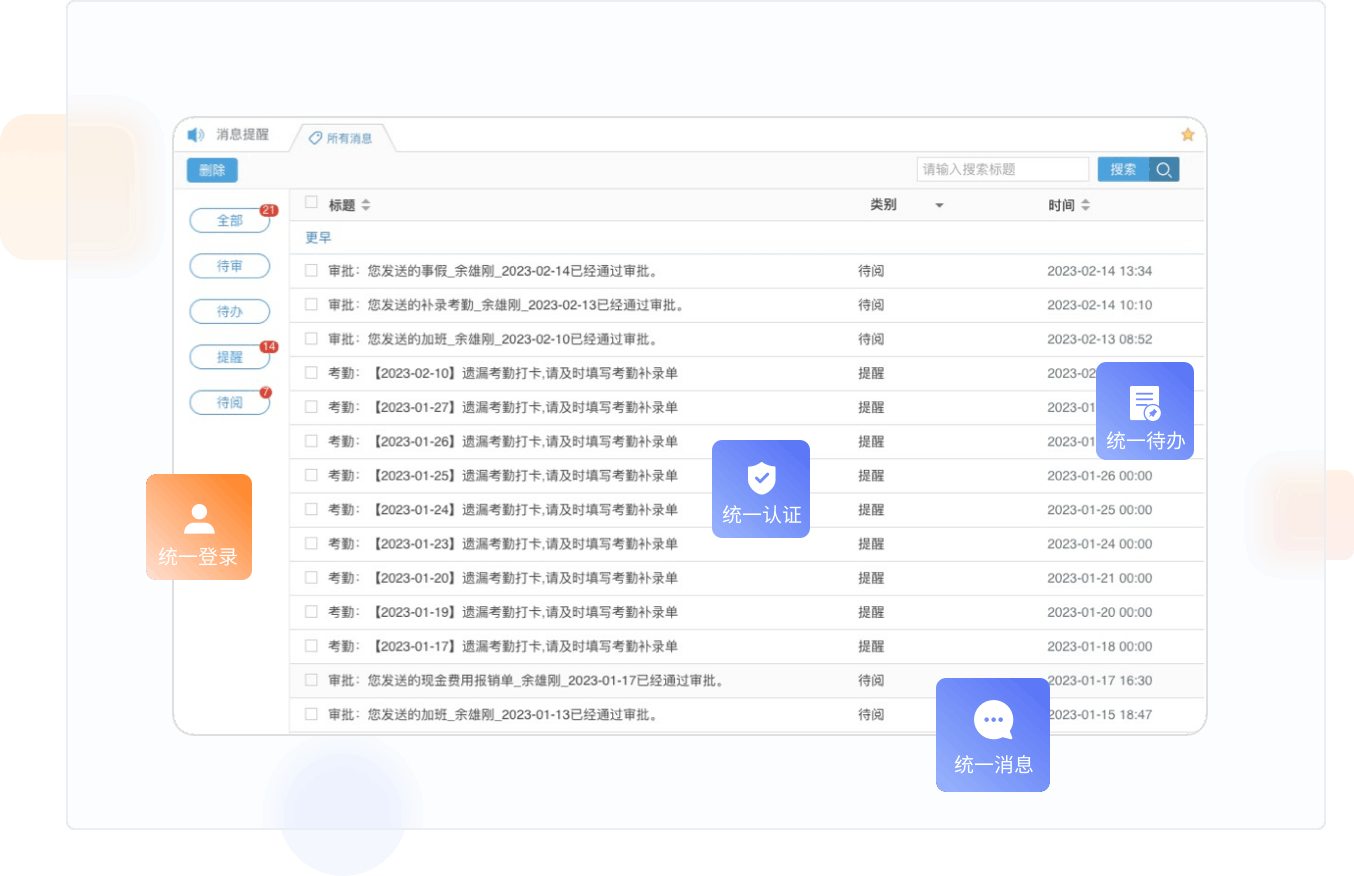Switch to the 消息提醒 tab
Viewport: 1354px width, 876px height.
tap(242, 134)
